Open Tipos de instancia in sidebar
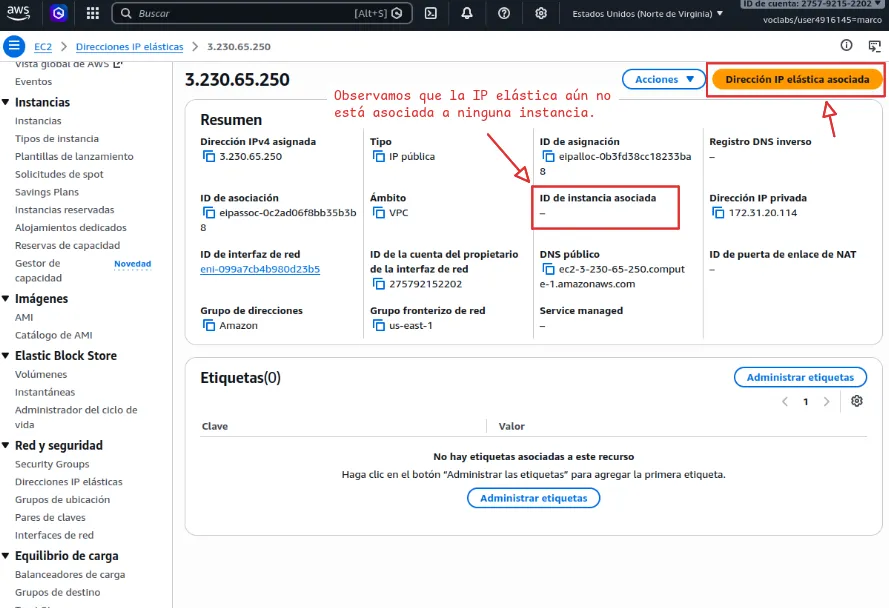The height and width of the screenshot is (608, 889). 57,138
